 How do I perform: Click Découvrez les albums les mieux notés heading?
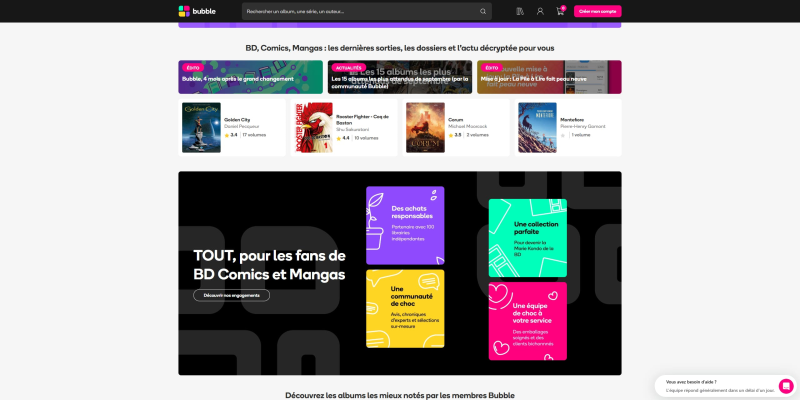tap(399, 395)
